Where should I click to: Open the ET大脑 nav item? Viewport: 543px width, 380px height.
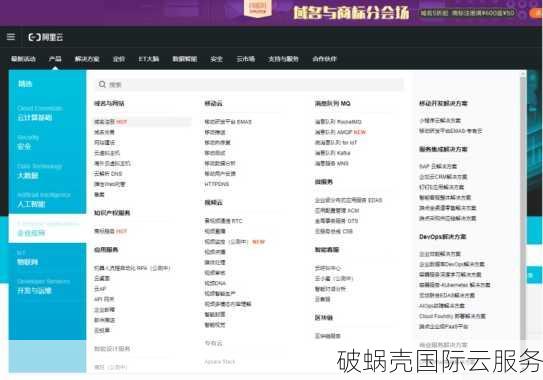(149, 59)
